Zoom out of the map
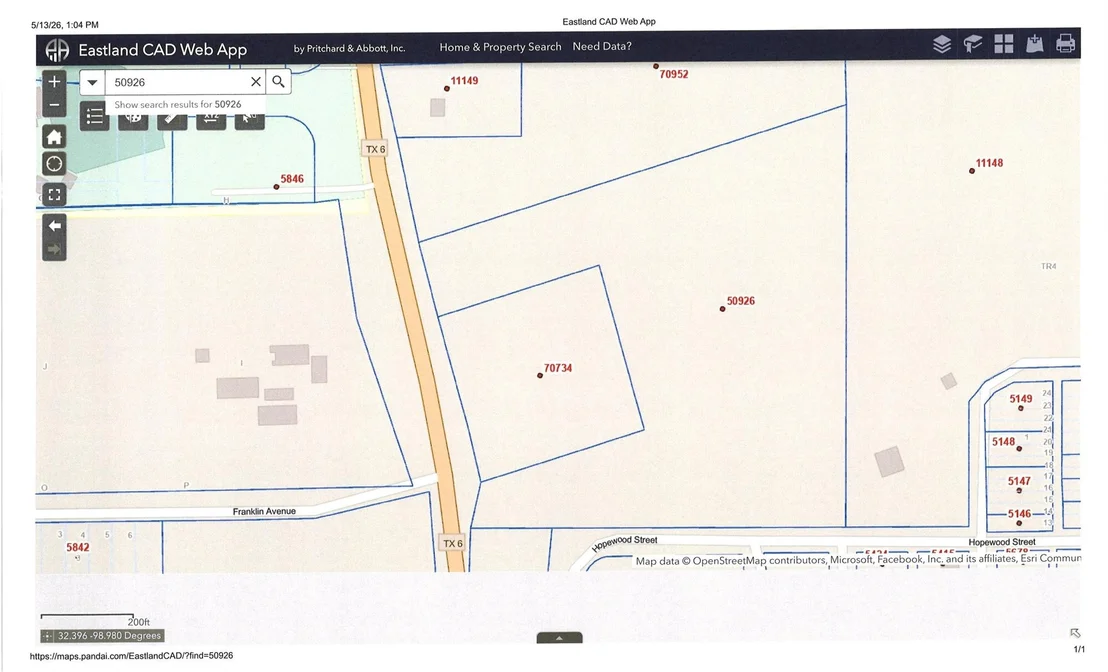Viewport: 1108px width, 672px height. click(x=54, y=105)
